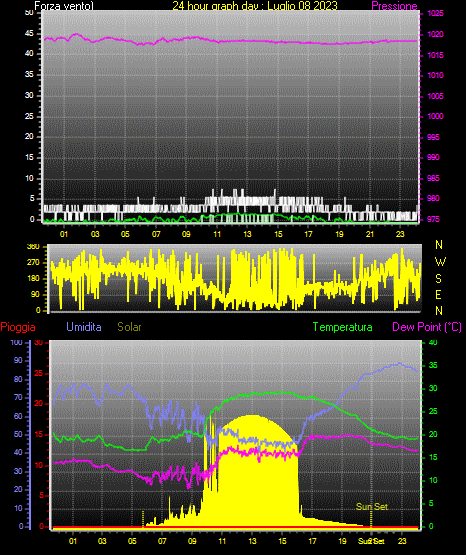
Task: Click the Forza vento axis title
Action: point(64,6)
